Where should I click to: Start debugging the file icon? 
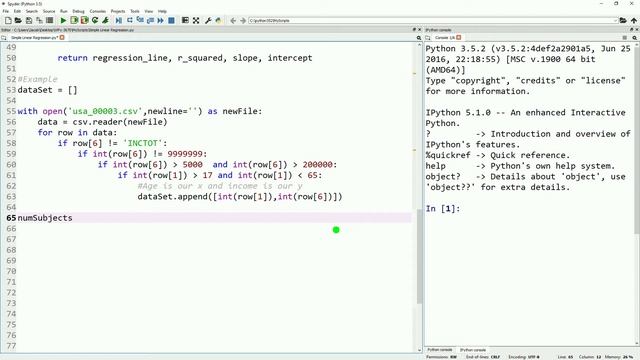(x=119, y=20)
